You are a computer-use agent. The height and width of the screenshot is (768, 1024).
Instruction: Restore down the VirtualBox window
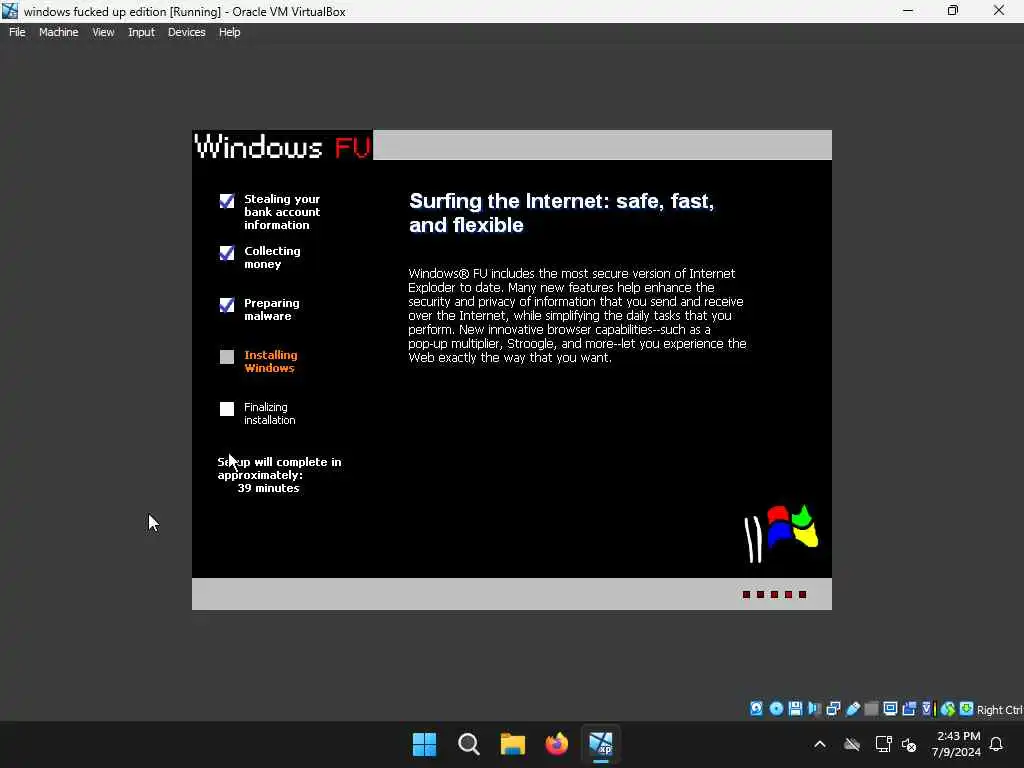coord(953,11)
